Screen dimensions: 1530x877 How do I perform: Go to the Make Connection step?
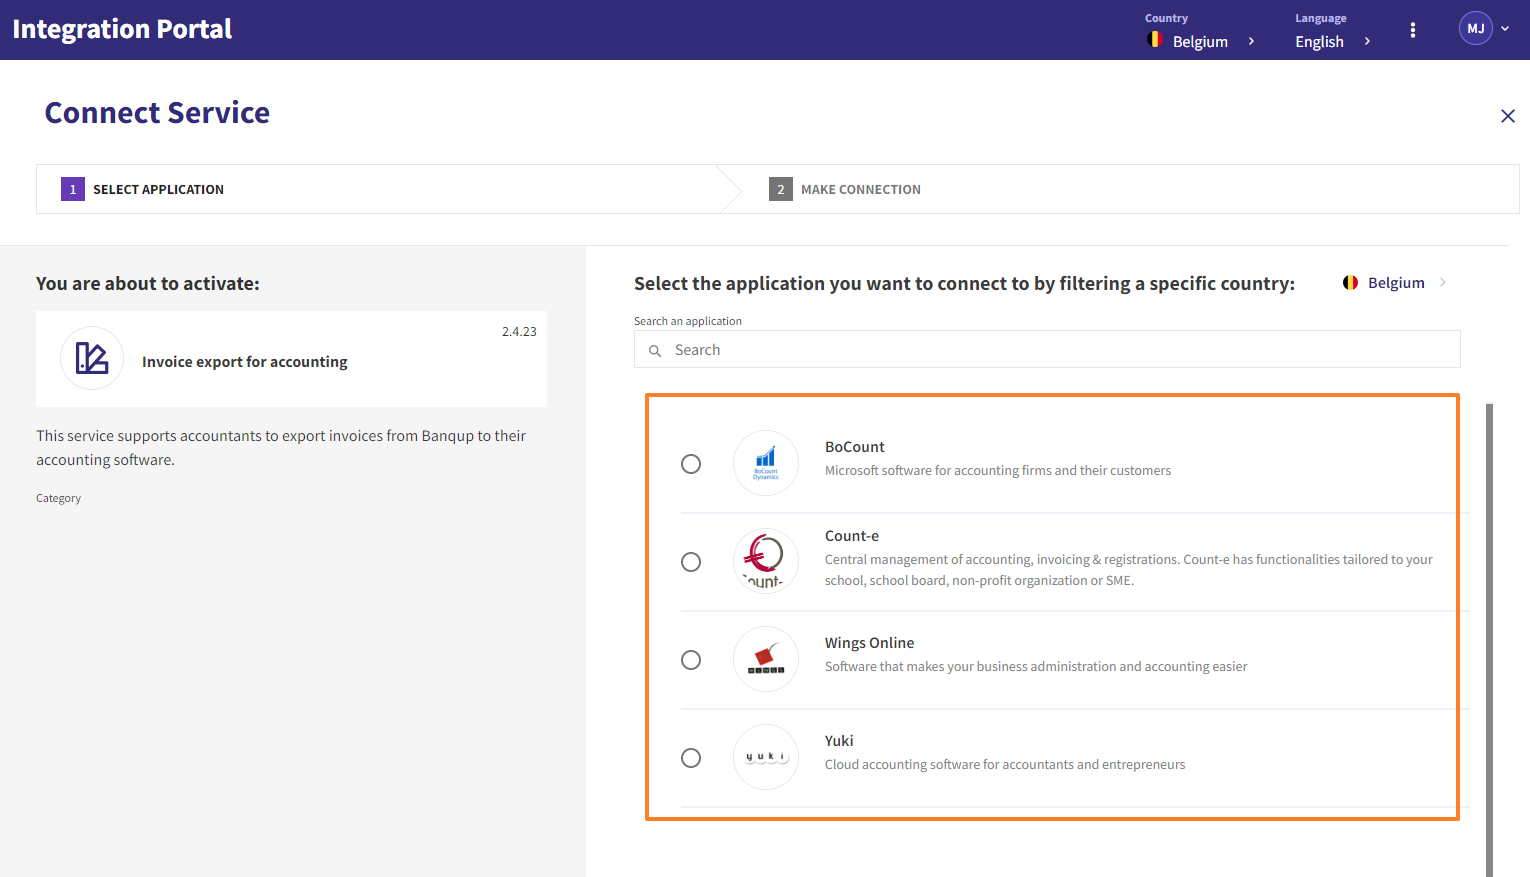(x=845, y=189)
